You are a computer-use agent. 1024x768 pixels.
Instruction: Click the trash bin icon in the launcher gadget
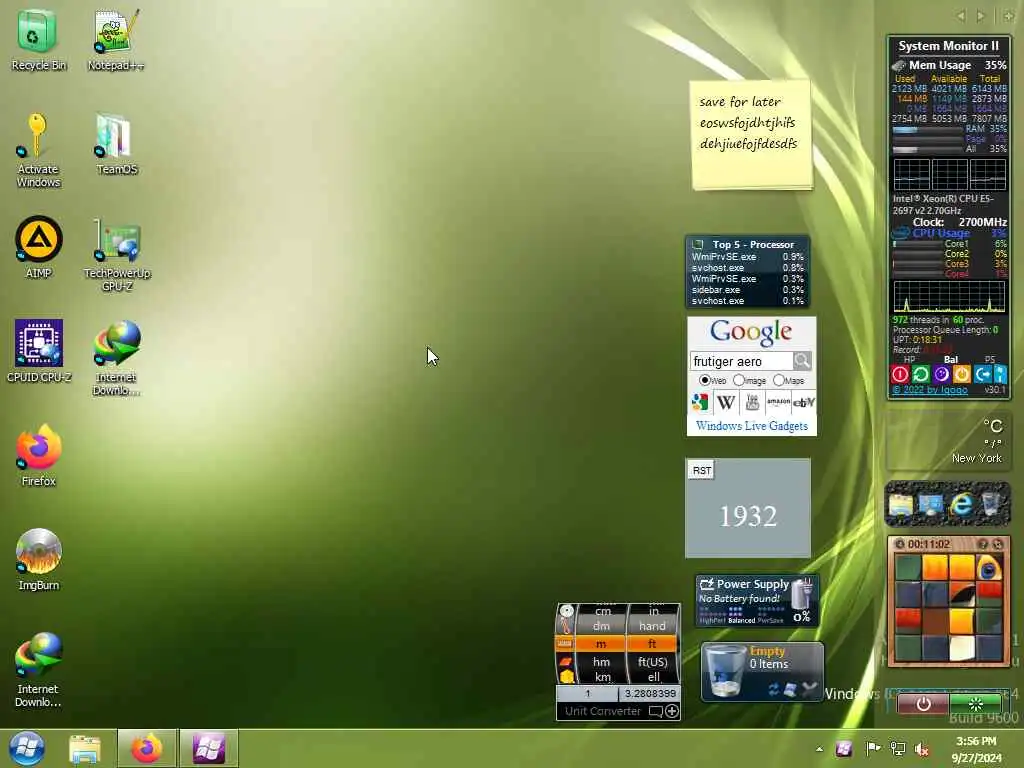[991, 504]
